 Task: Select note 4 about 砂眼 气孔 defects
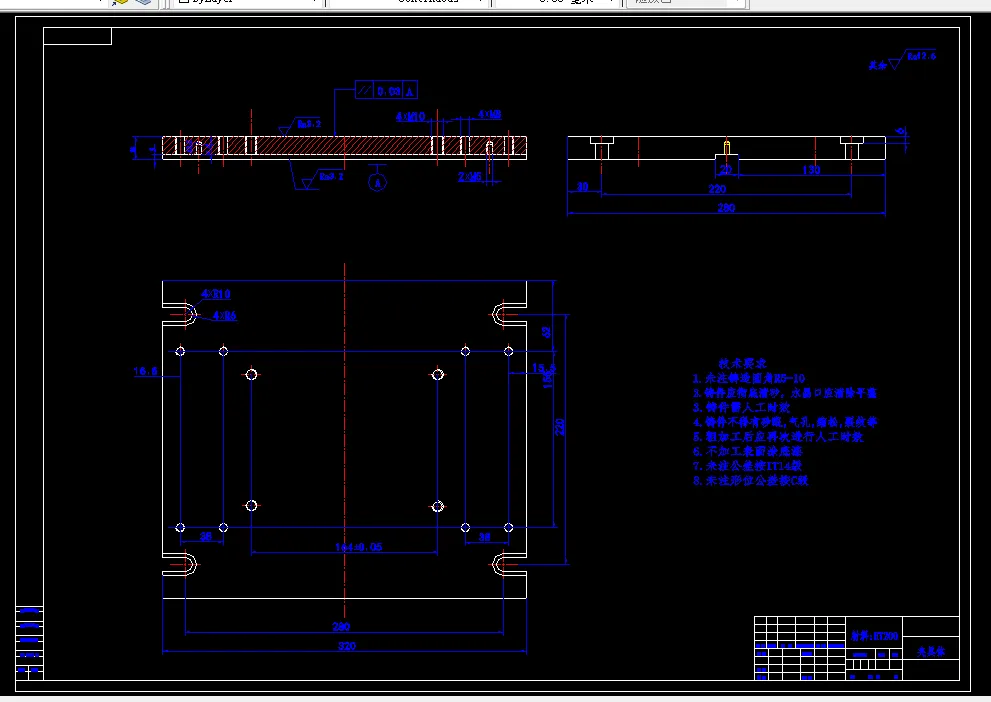point(785,421)
